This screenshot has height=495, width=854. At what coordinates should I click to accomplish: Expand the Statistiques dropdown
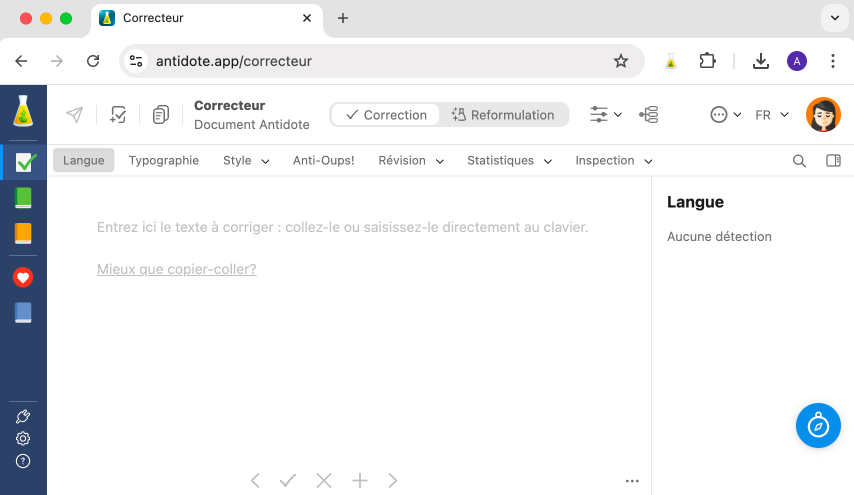point(509,161)
